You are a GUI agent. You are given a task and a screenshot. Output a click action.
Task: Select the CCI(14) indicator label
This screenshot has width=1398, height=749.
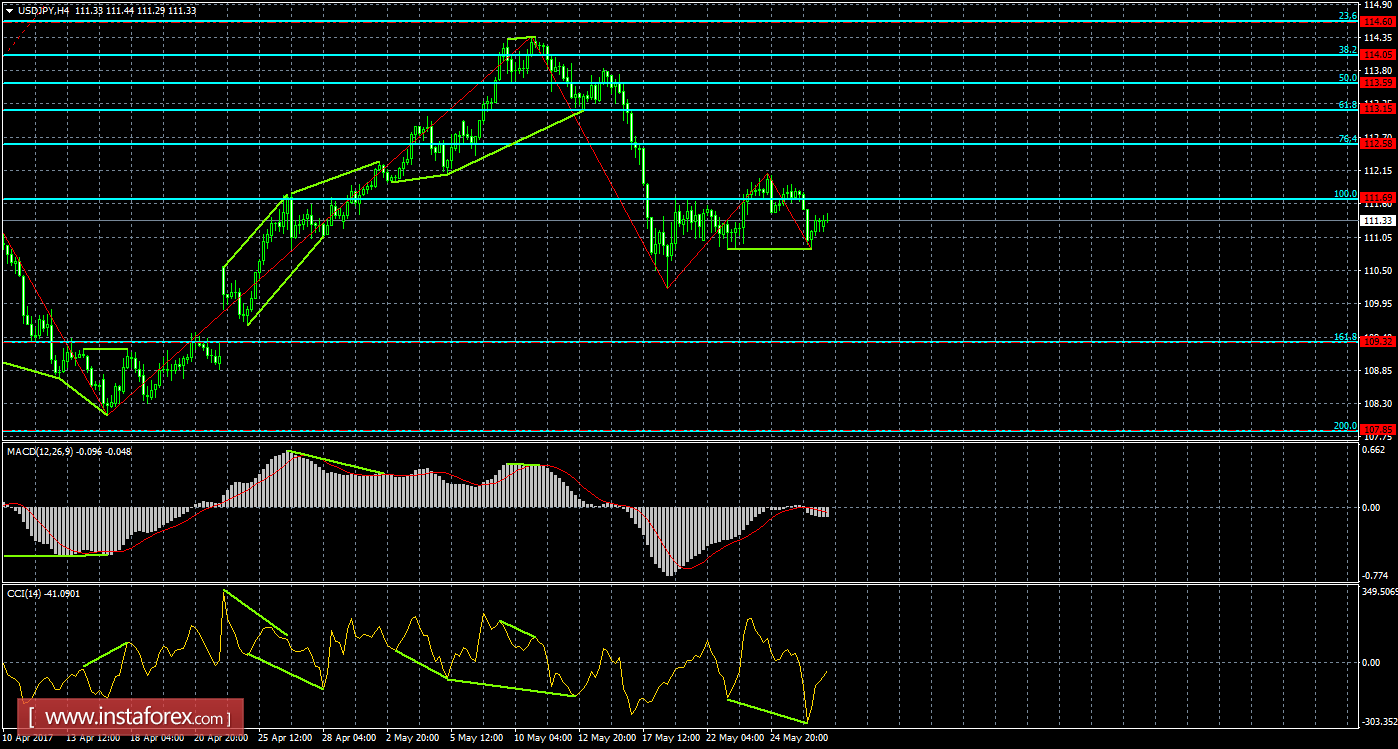click(27, 593)
